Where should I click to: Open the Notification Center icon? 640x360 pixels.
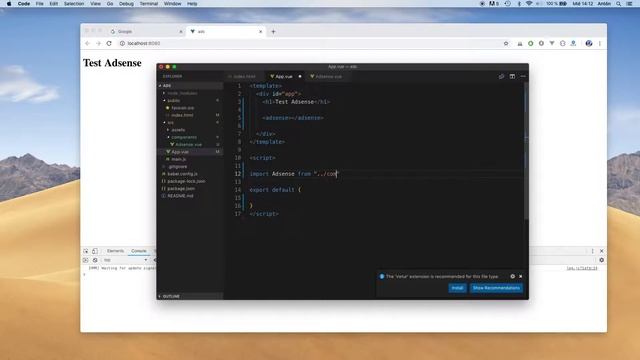(629, 4)
